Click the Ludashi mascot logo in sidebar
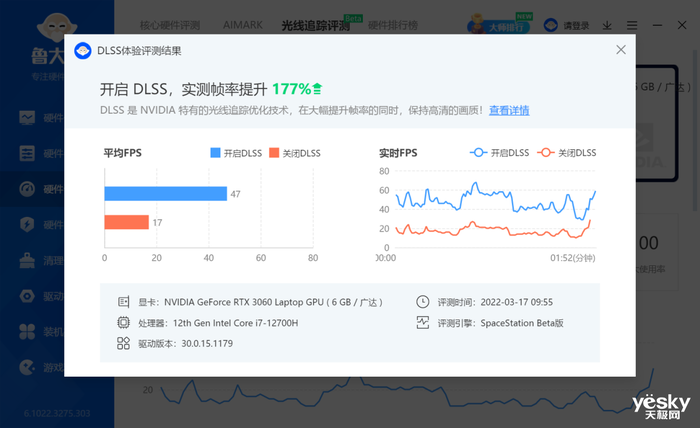 56,28
